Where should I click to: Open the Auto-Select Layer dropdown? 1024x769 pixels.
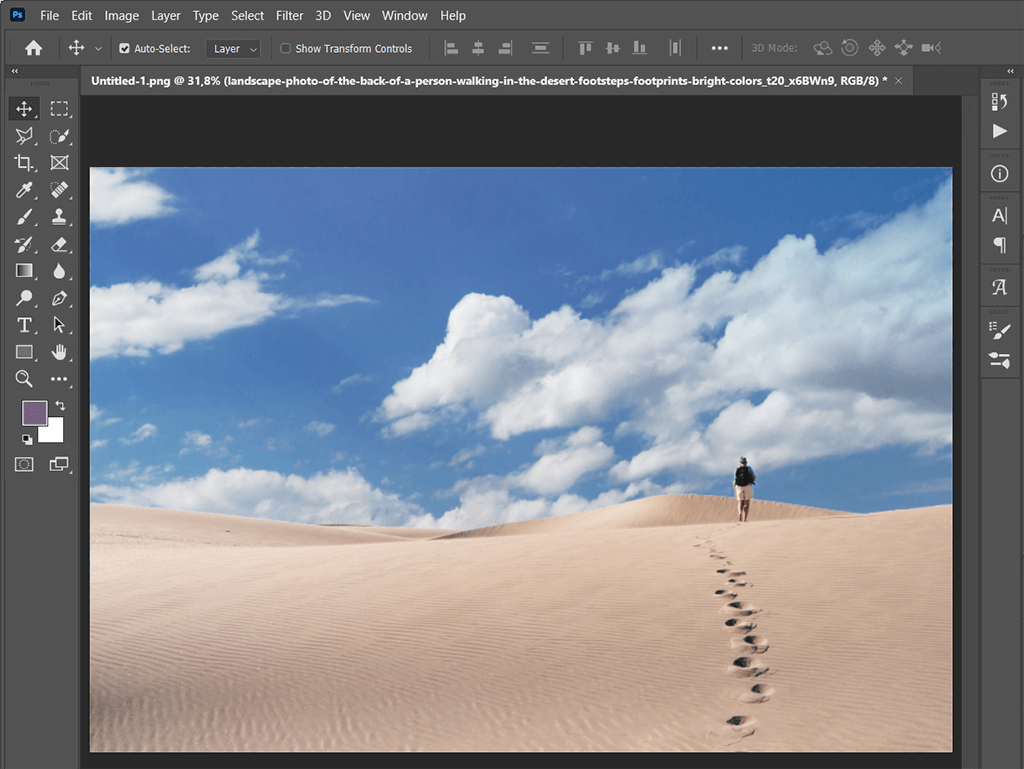coord(234,48)
